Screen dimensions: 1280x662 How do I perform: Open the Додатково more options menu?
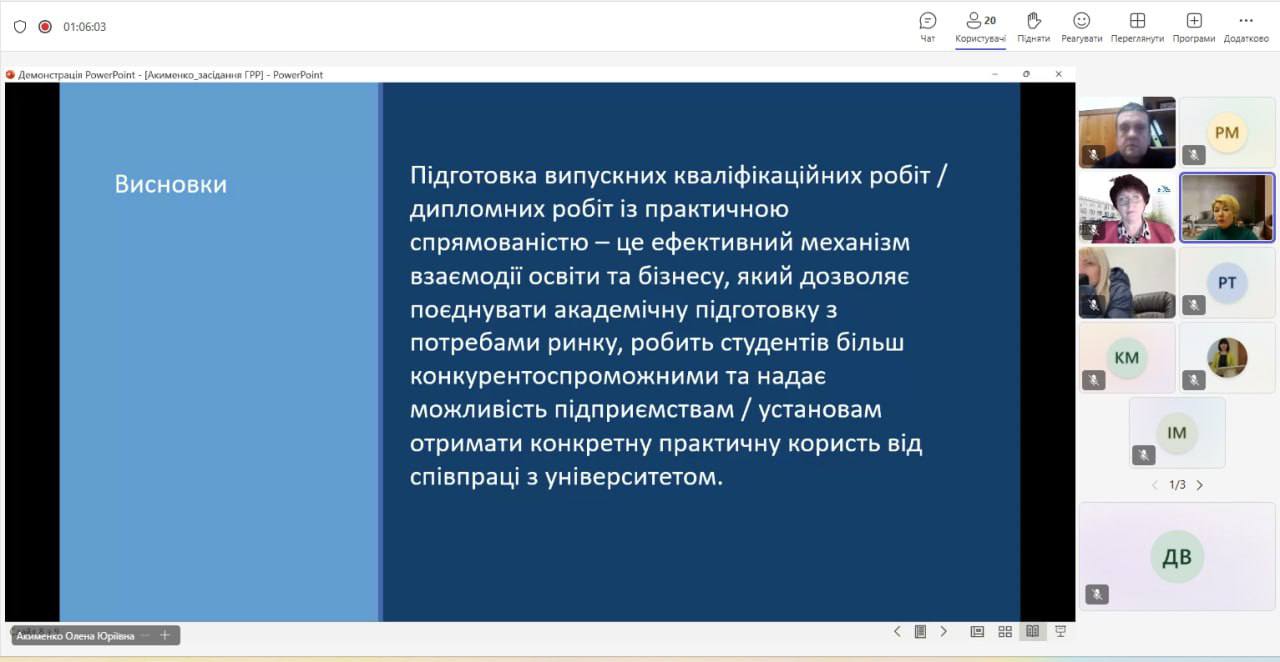pyautogui.click(x=1245, y=26)
